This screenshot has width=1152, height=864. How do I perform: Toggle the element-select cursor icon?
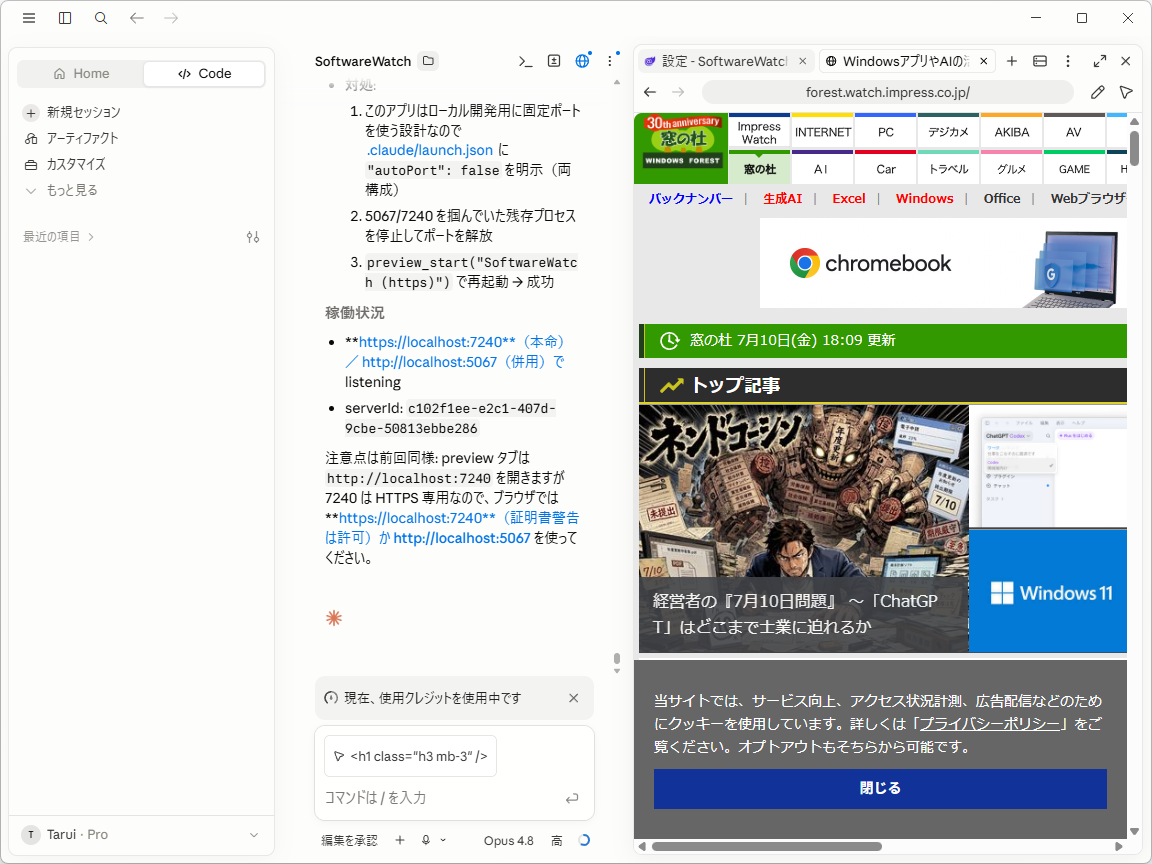point(1126,92)
